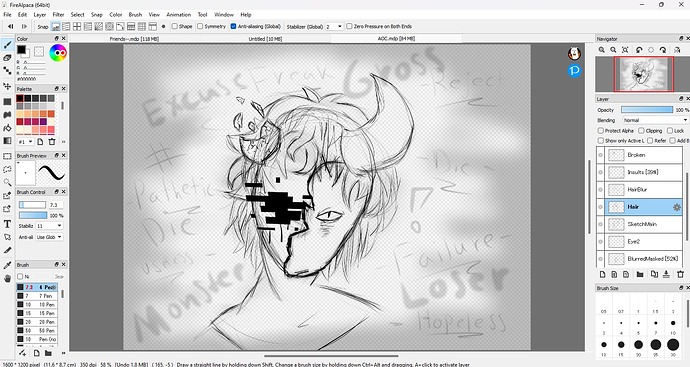This screenshot has height=367, width=690.
Task: Select the Lasso selection tool
Action: 7,169
